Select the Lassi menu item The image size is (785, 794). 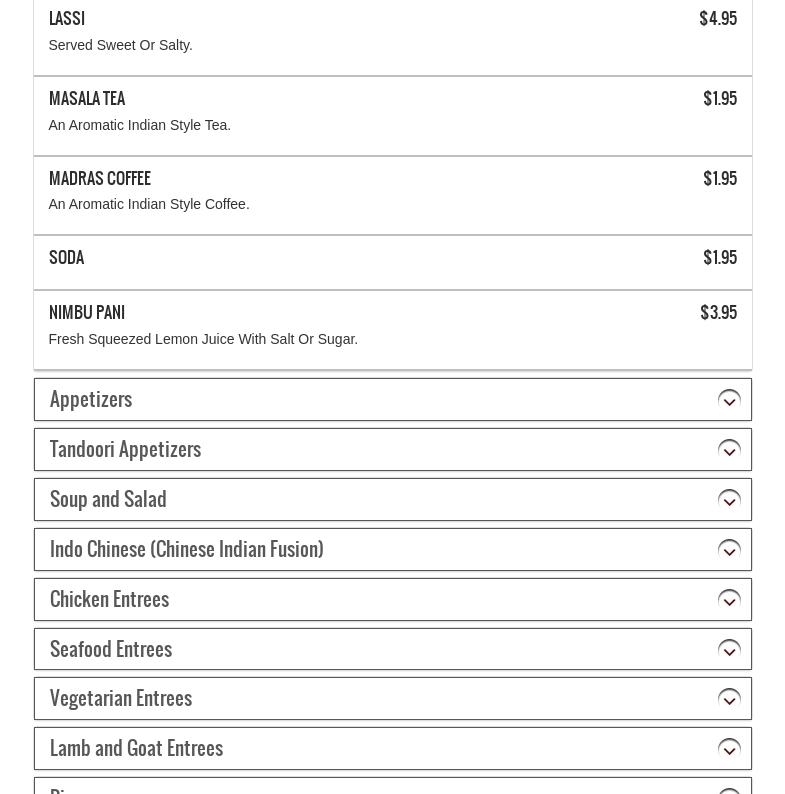tap(393, 36)
